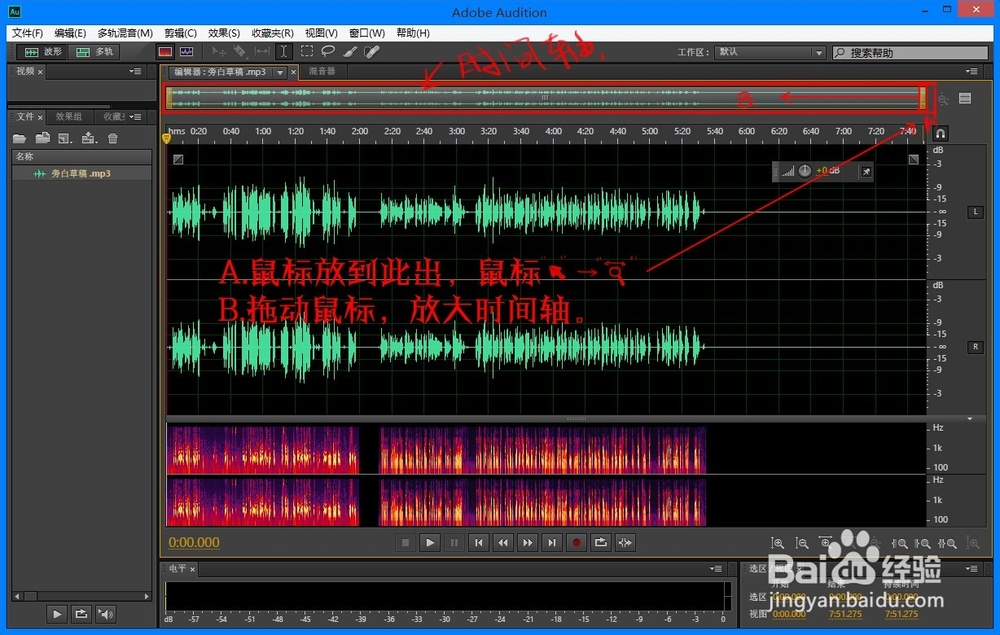This screenshot has height=635, width=1000.
Task: Open the 编辑(E) menu
Action: (x=70, y=33)
